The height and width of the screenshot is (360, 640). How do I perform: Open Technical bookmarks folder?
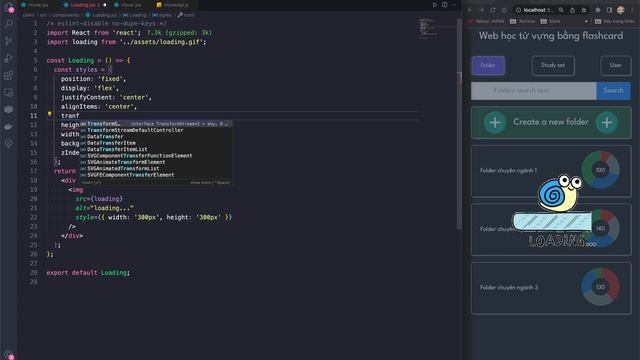click(x=522, y=21)
